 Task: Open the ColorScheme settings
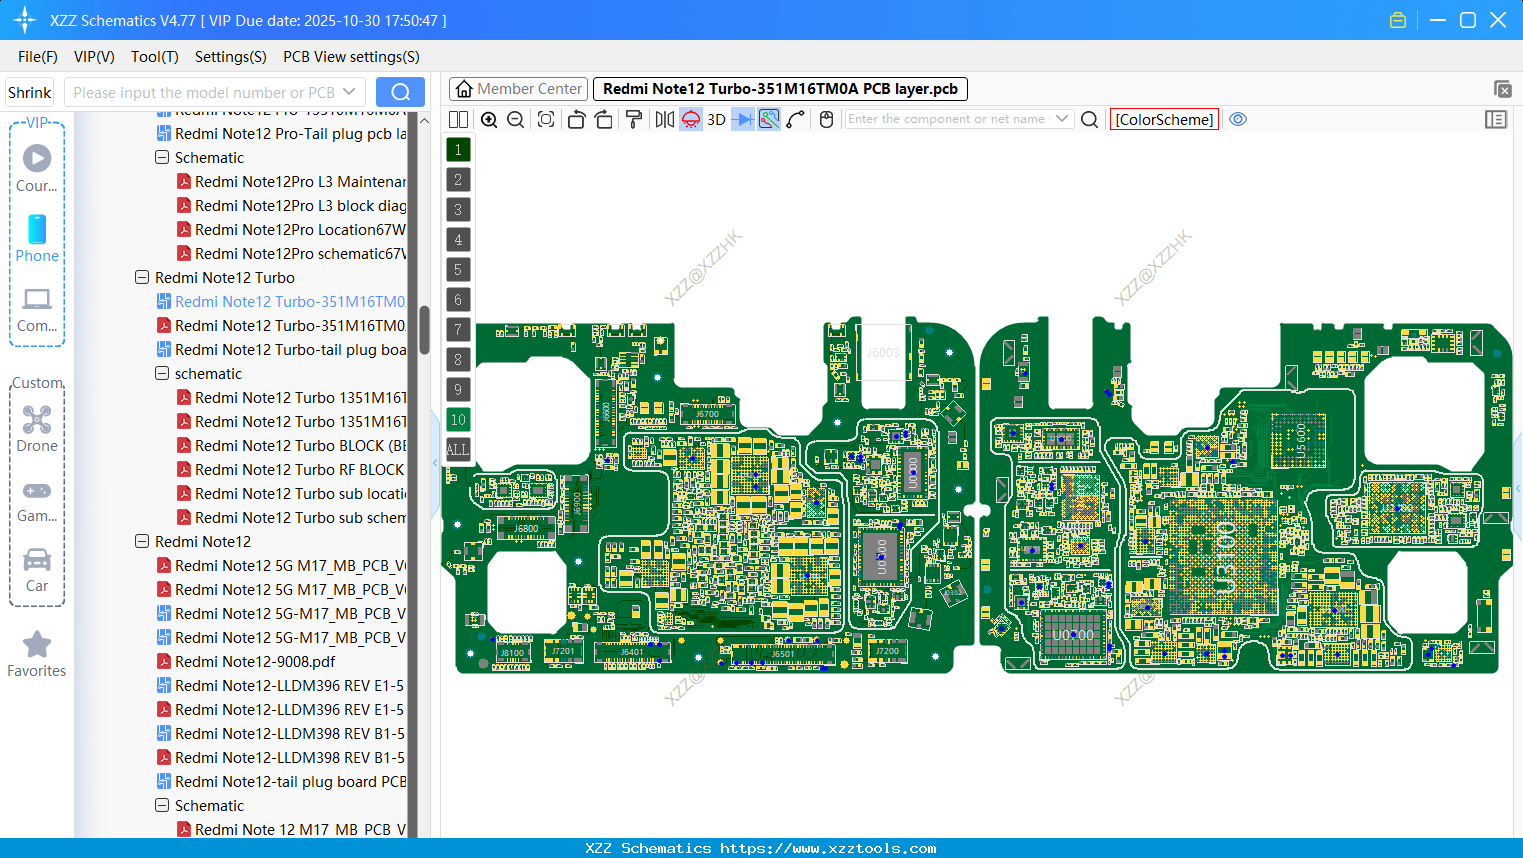coord(1163,119)
